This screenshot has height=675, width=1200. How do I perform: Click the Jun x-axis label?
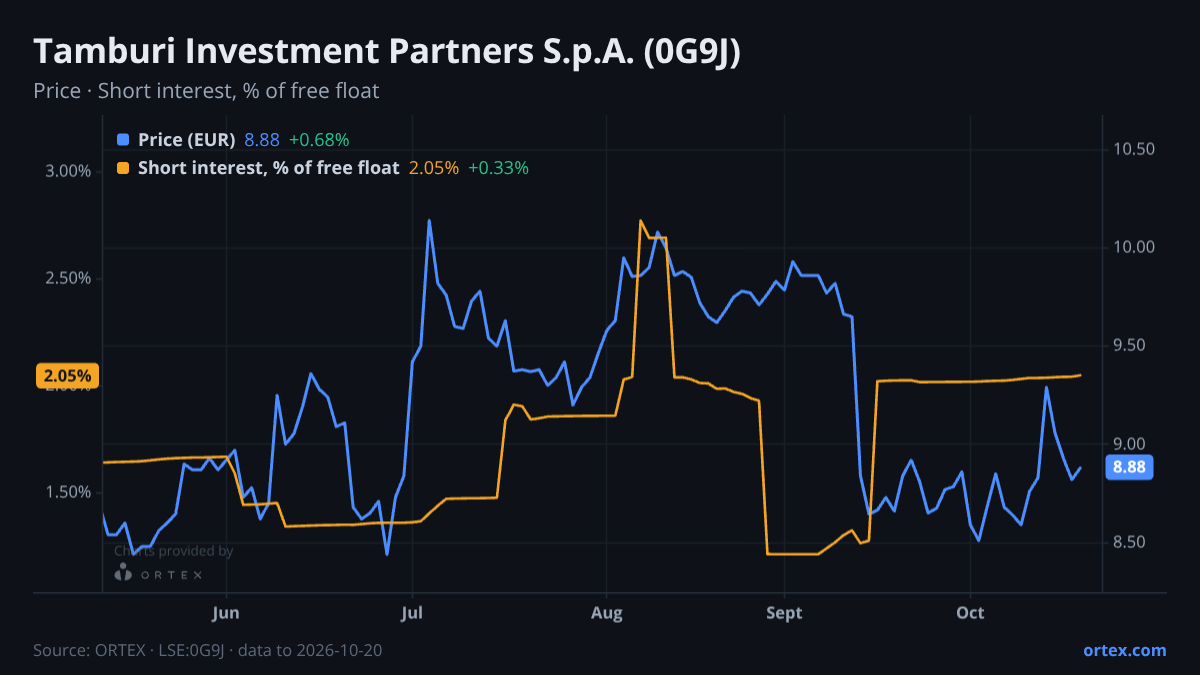click(x=226, y=613)
